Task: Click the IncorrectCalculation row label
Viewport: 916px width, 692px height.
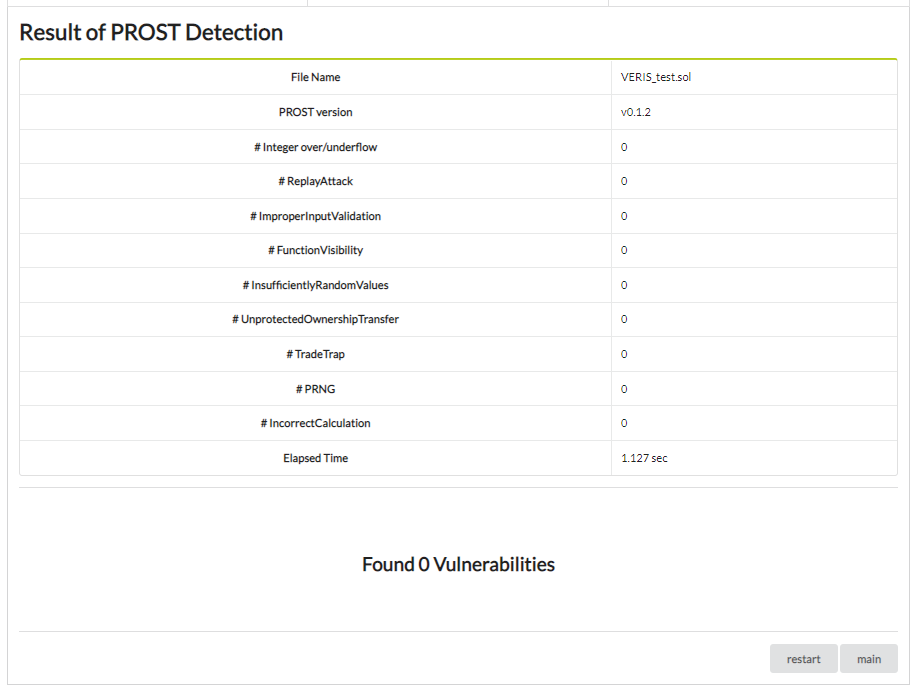Action: [x=315, y=423]
